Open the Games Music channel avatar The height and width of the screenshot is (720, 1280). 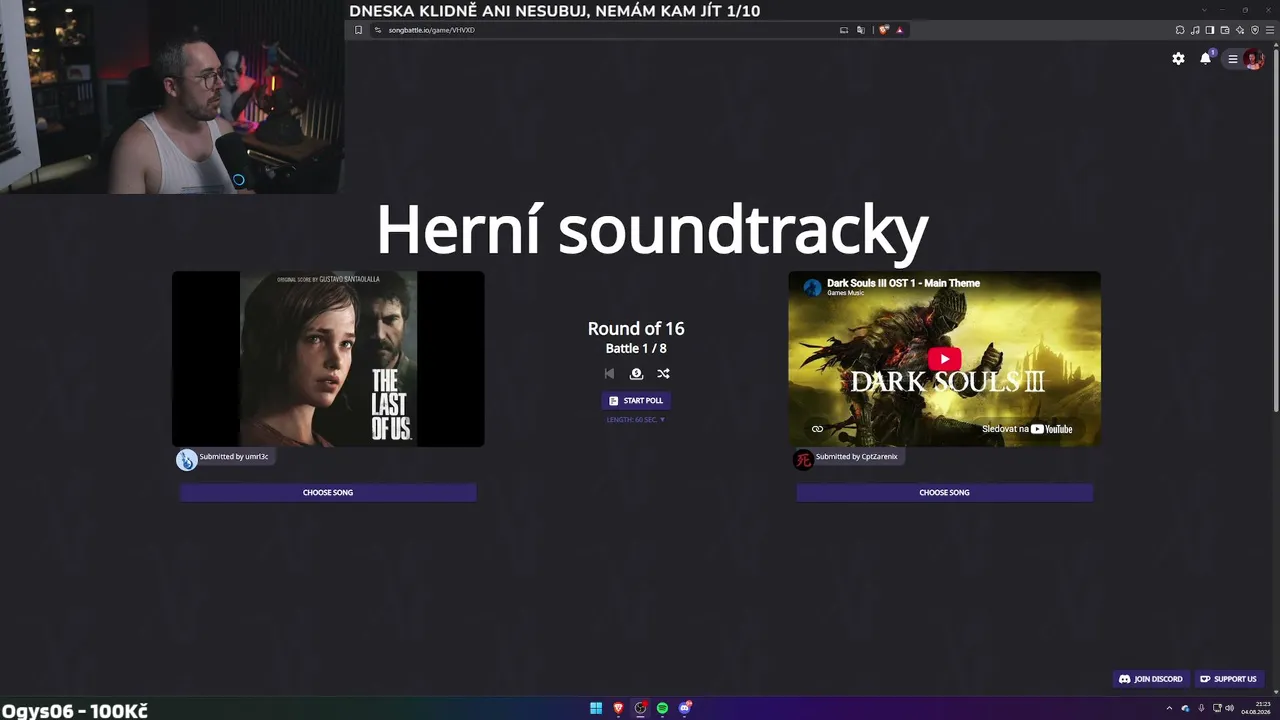point(812,287)
